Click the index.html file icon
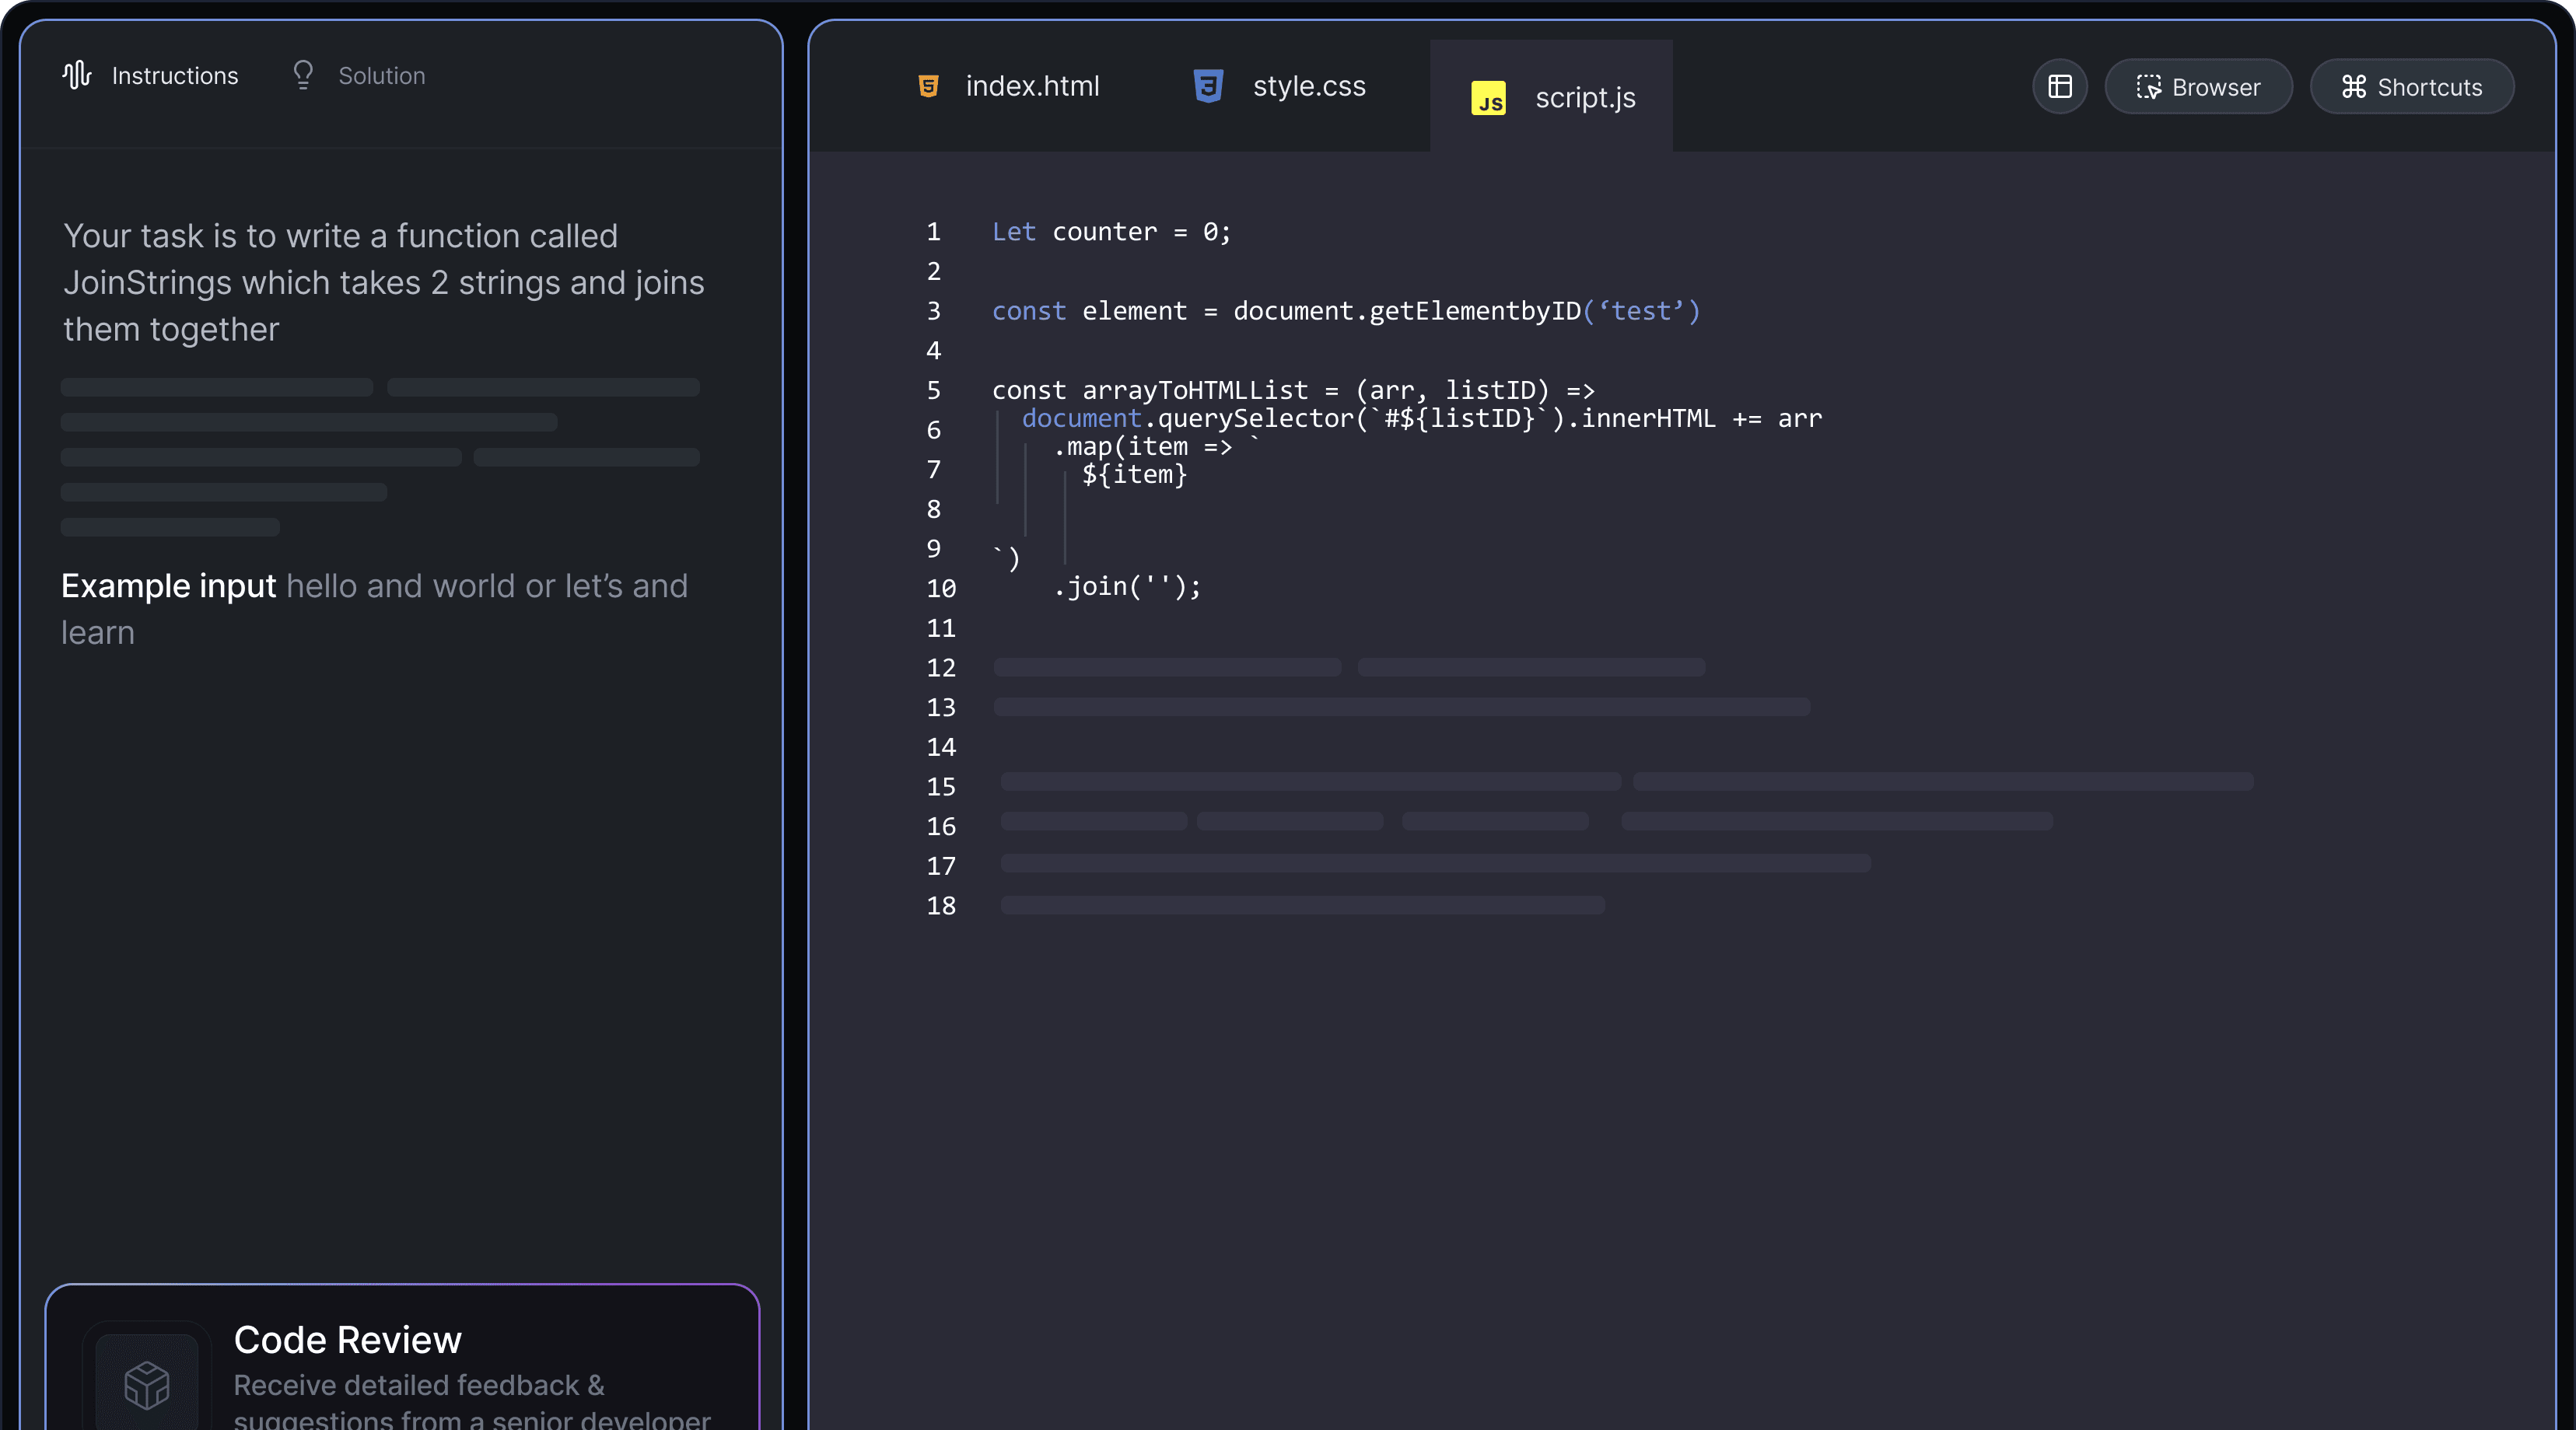 [926, 85]
